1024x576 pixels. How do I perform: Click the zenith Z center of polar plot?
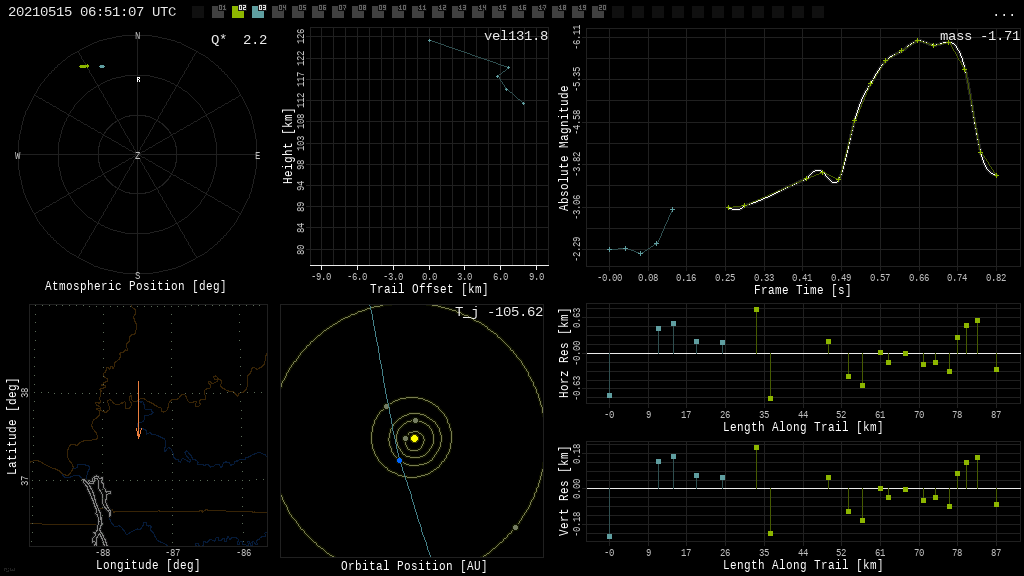coord(138,156)
